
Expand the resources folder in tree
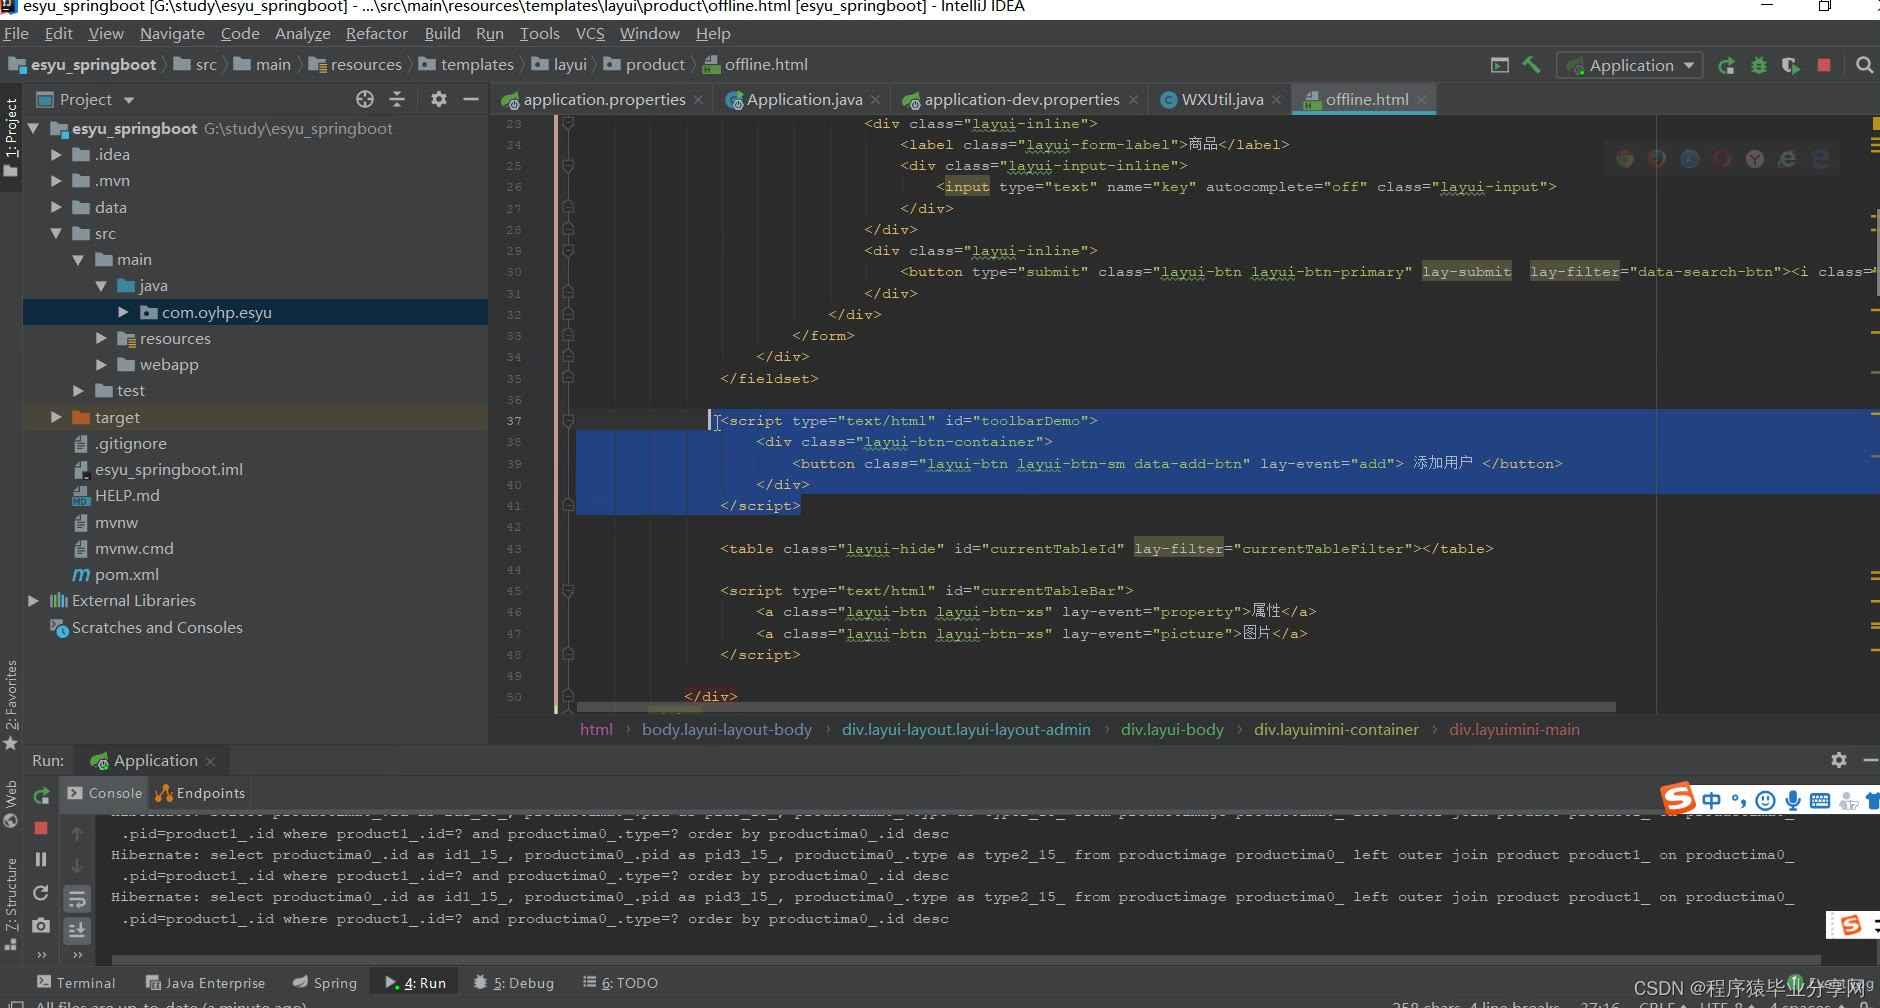coord(101,338)
